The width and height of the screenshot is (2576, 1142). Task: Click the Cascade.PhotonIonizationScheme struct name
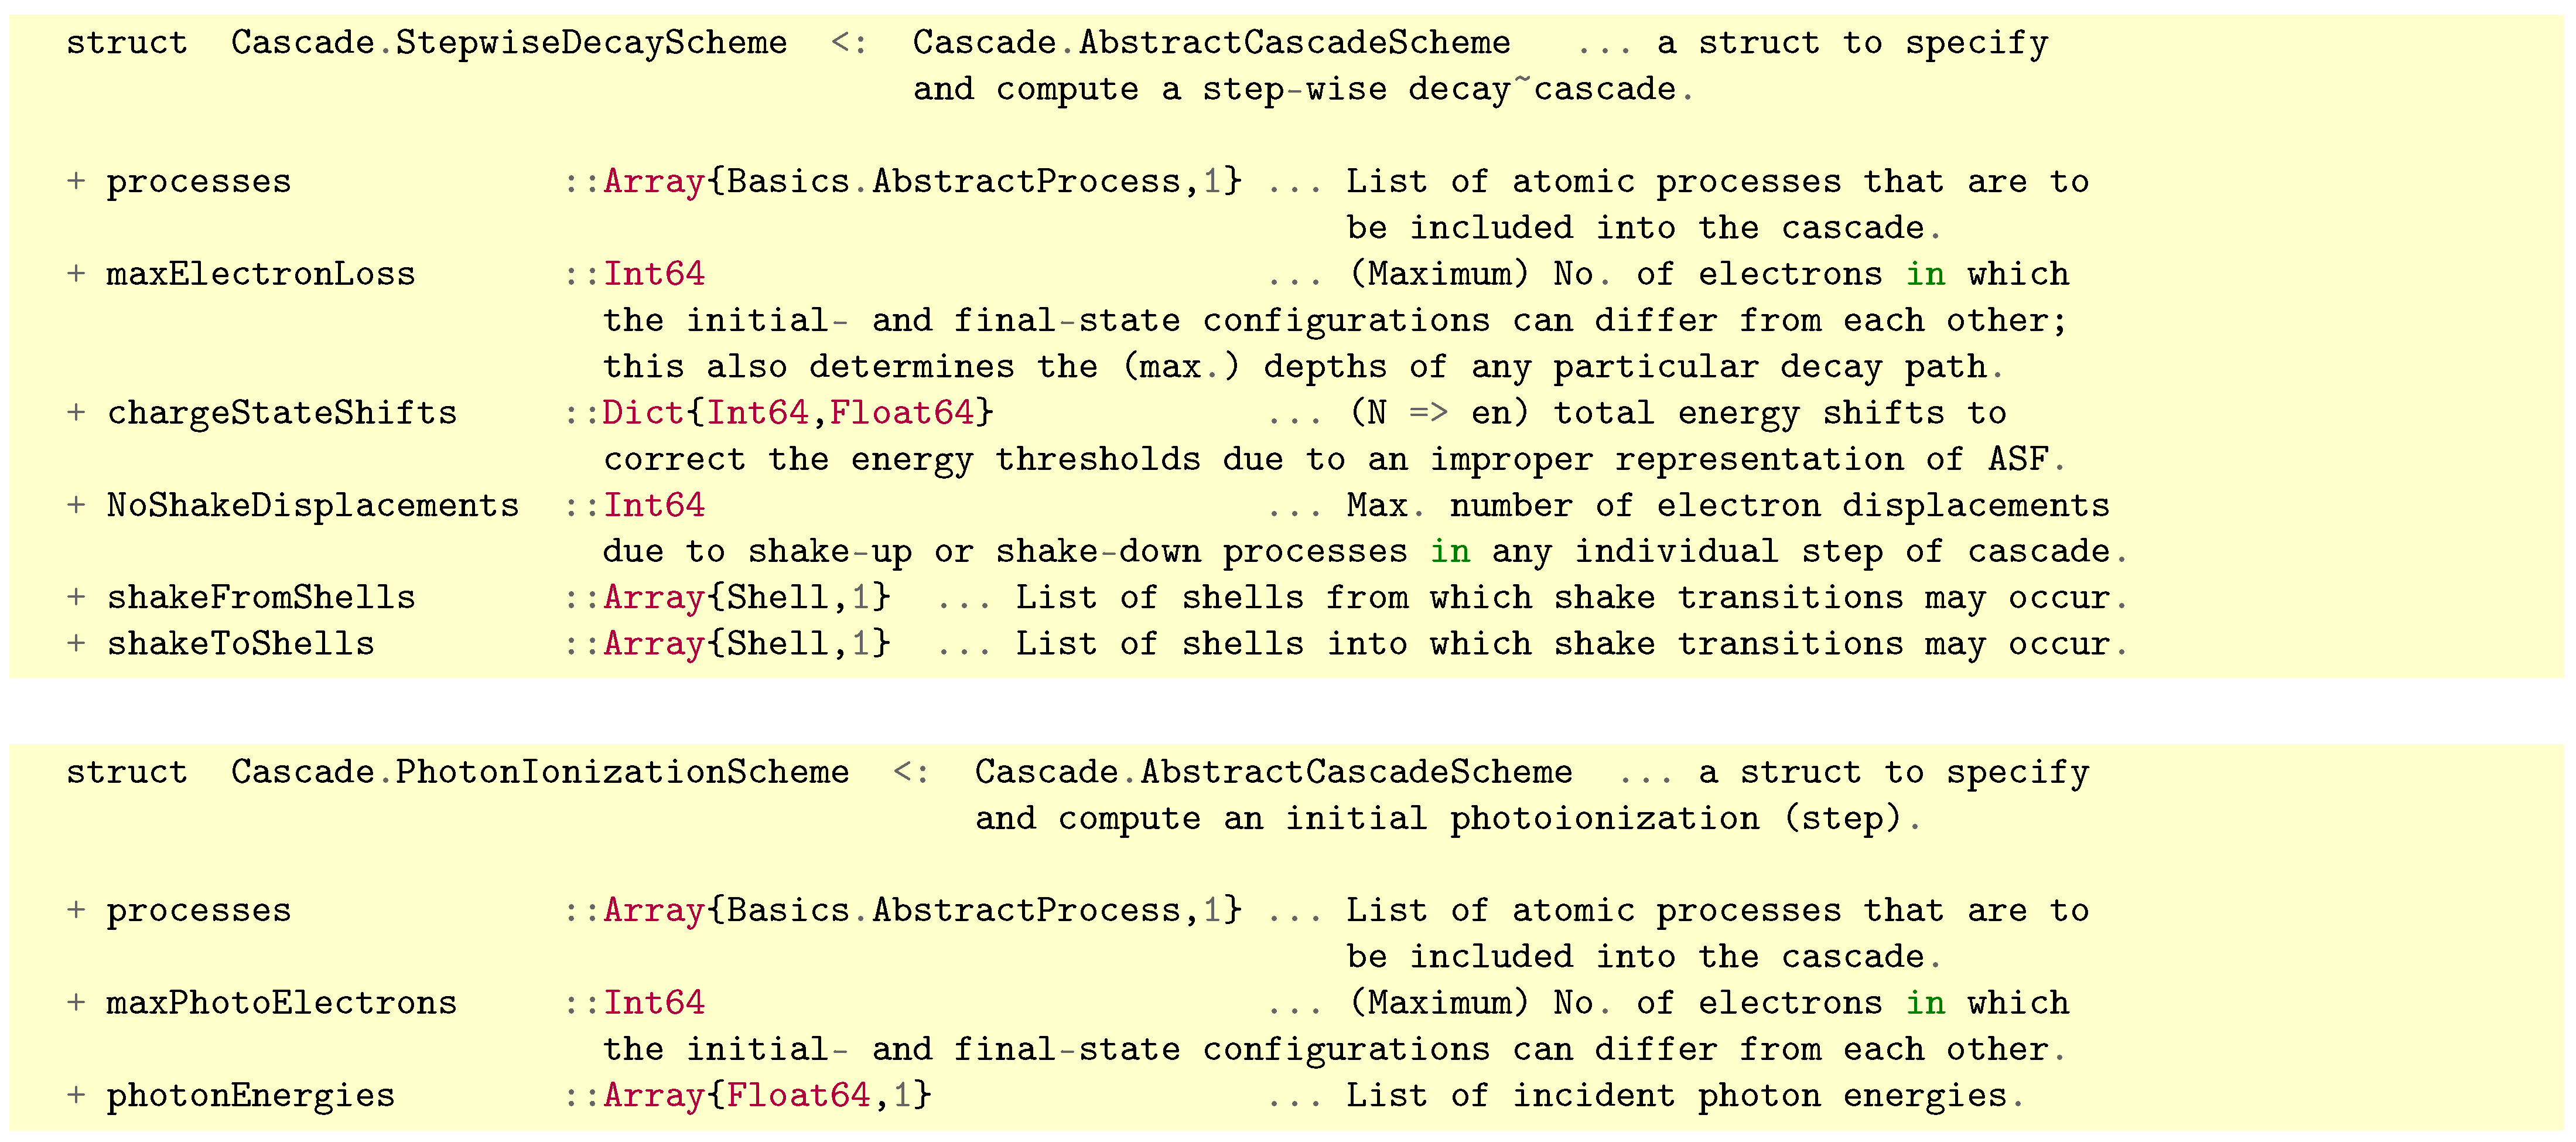(x=539, y=772)
